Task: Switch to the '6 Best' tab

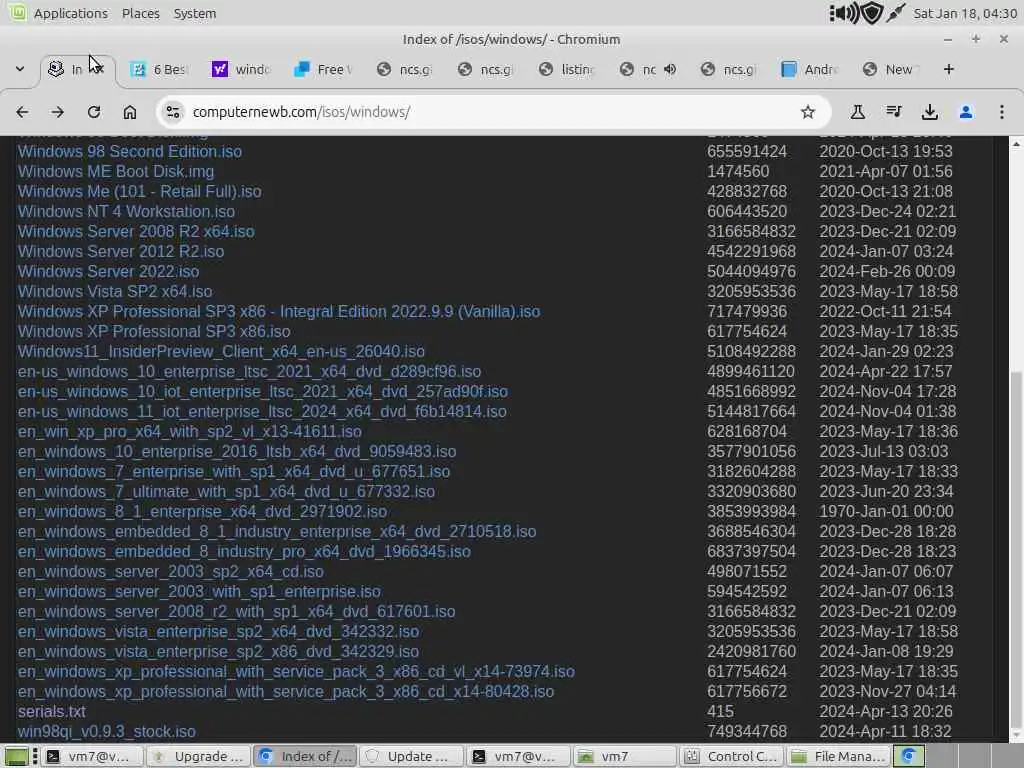Action: [x=158, y=69]
